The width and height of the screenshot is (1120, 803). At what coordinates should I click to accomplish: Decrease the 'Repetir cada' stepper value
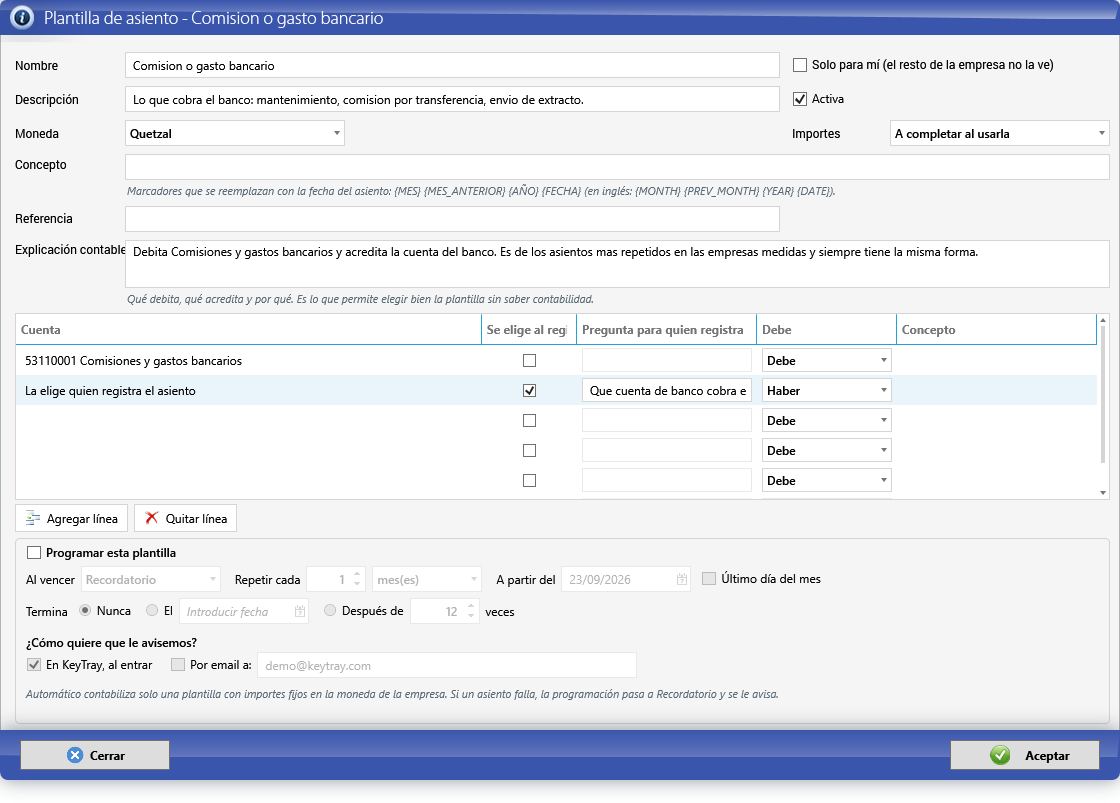click(357, 584)
